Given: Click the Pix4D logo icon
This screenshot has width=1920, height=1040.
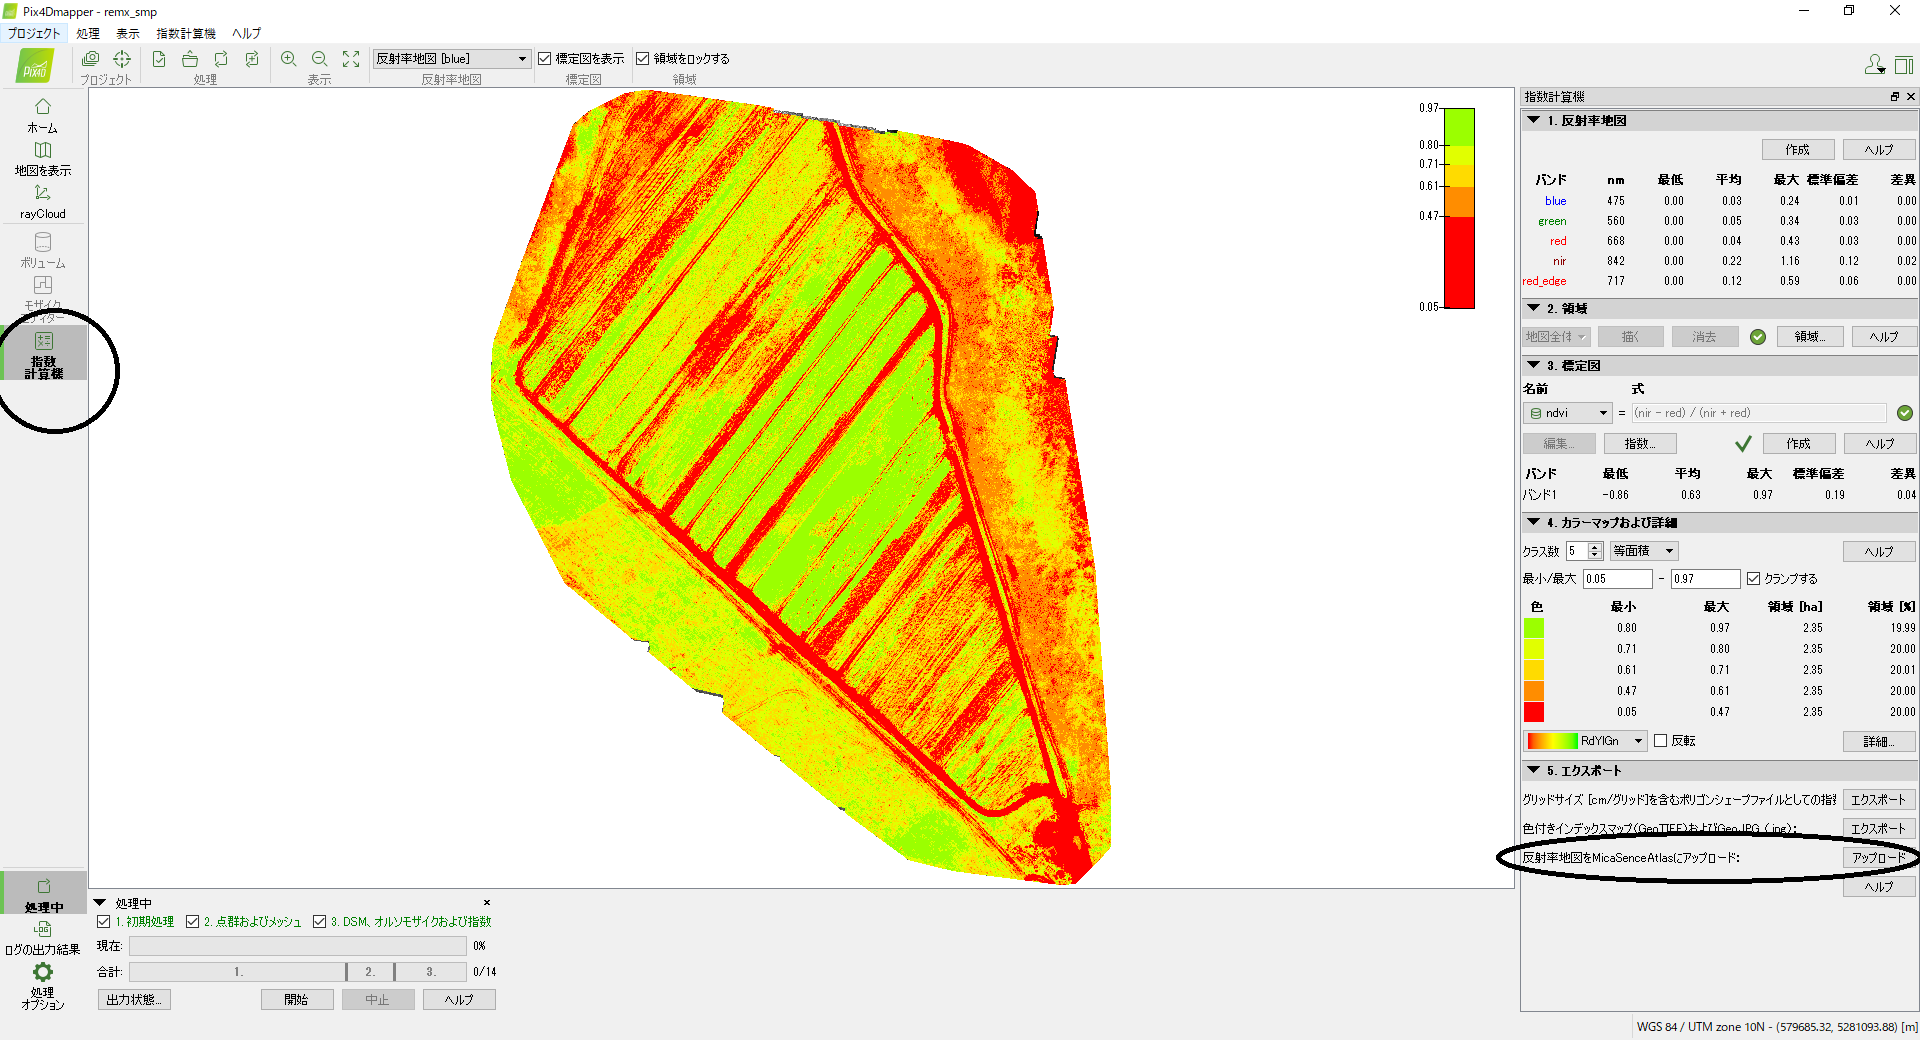Looking at the screenshot, I should coord(35,67).
